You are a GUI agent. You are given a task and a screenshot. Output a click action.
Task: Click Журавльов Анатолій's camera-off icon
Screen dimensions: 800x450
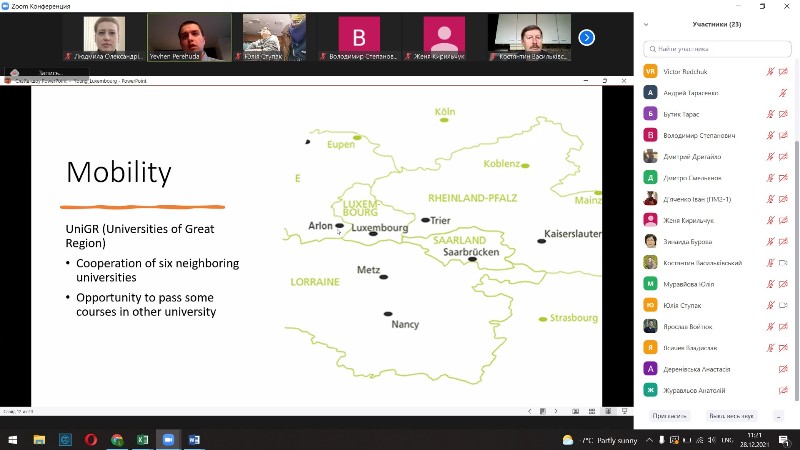[x=783, y=390]
